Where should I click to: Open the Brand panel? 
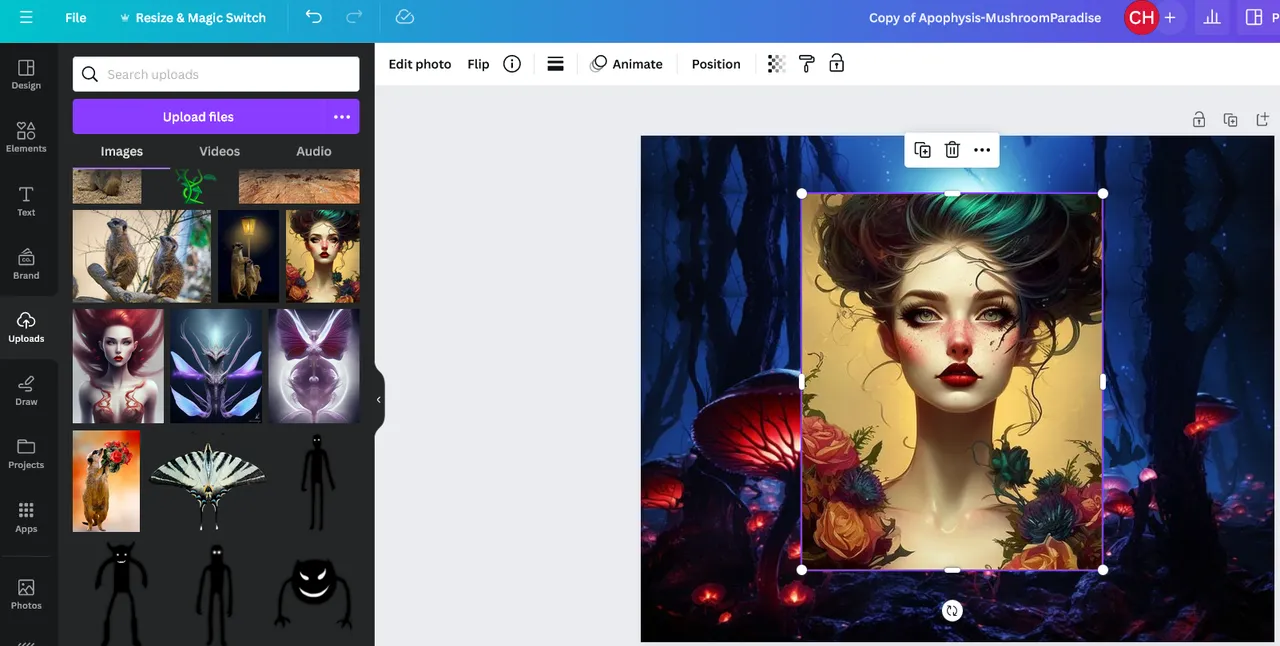coord(26,264)
